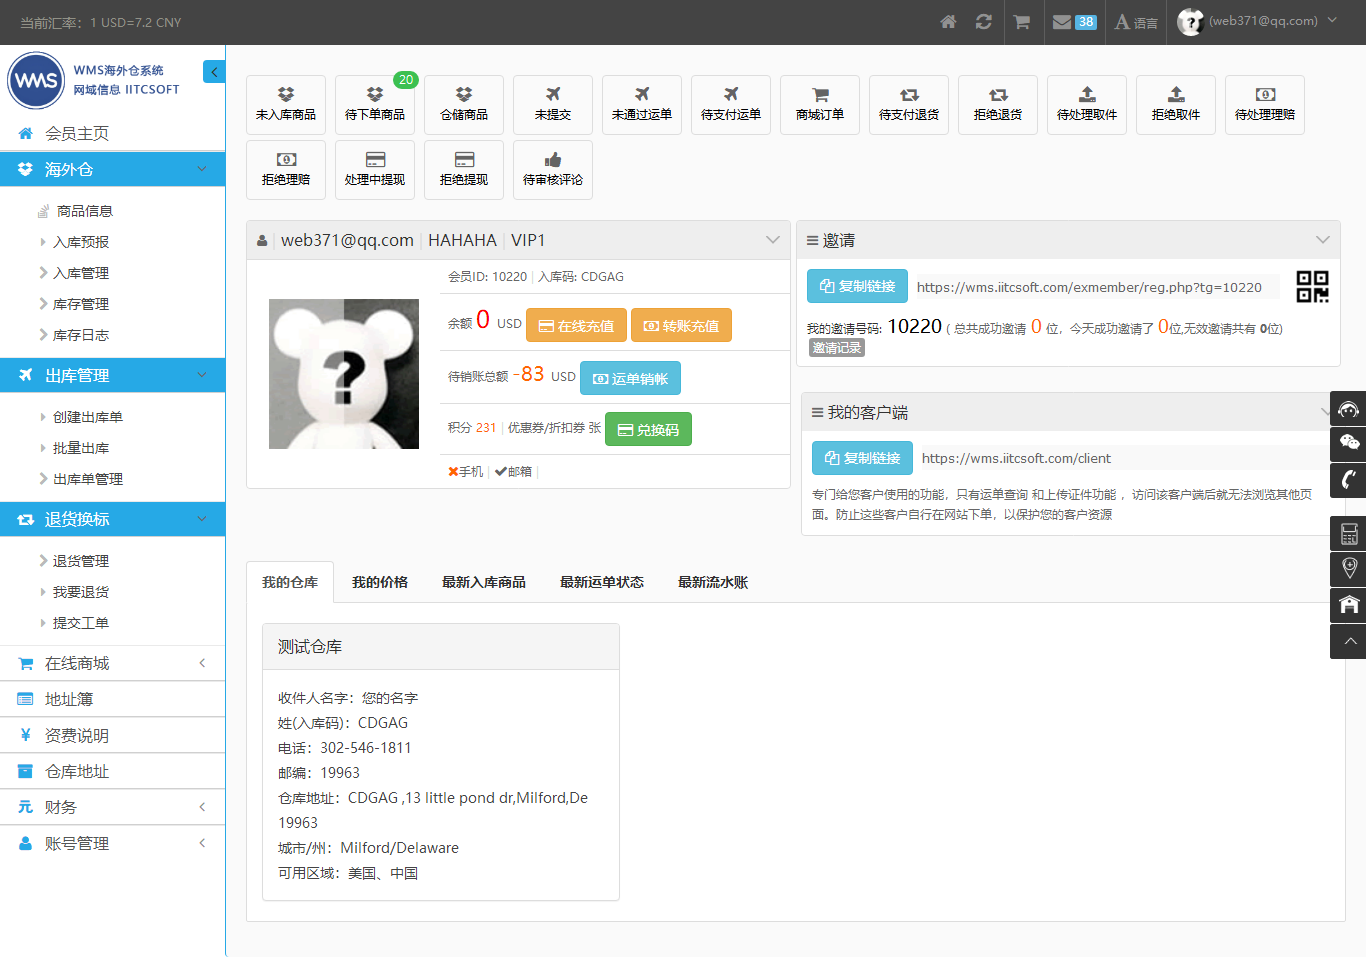The image size is (1366, 974).
Task: Open the messages envelope with 38 badge
Action: pos(1074,22)
